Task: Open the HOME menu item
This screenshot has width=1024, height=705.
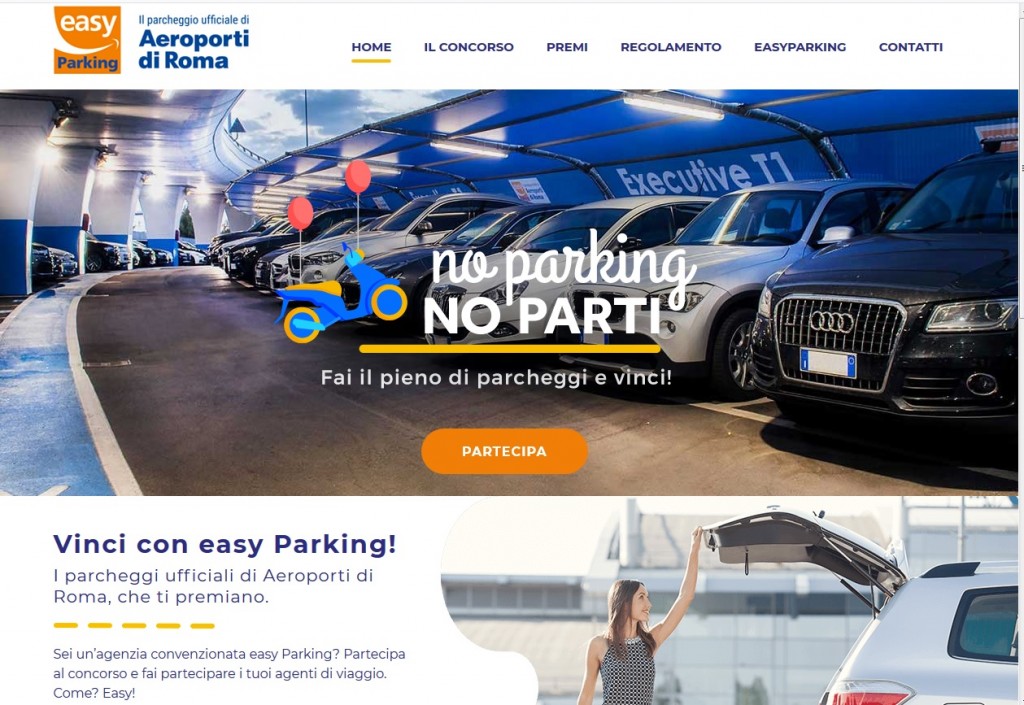Action: pyautogui.click(x=371, y=47)
